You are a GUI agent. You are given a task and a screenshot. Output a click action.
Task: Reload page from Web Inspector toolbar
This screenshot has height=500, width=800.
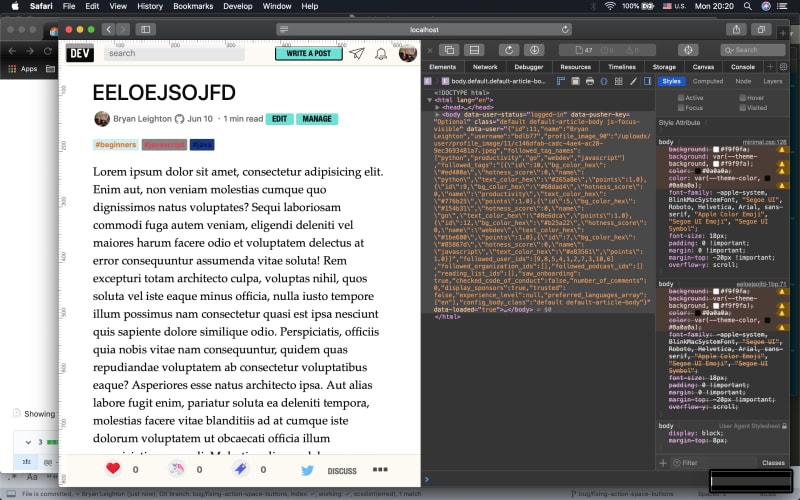(509, 50)
